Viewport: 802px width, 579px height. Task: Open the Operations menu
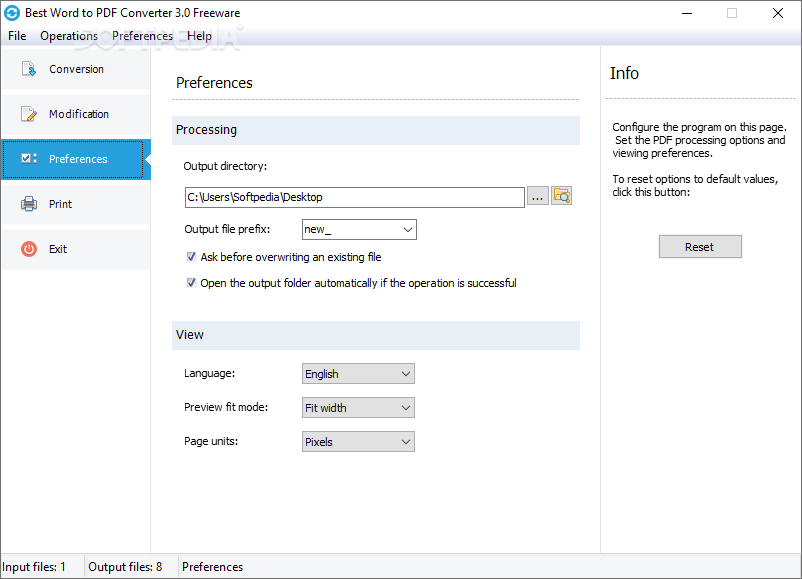(69, 36)
